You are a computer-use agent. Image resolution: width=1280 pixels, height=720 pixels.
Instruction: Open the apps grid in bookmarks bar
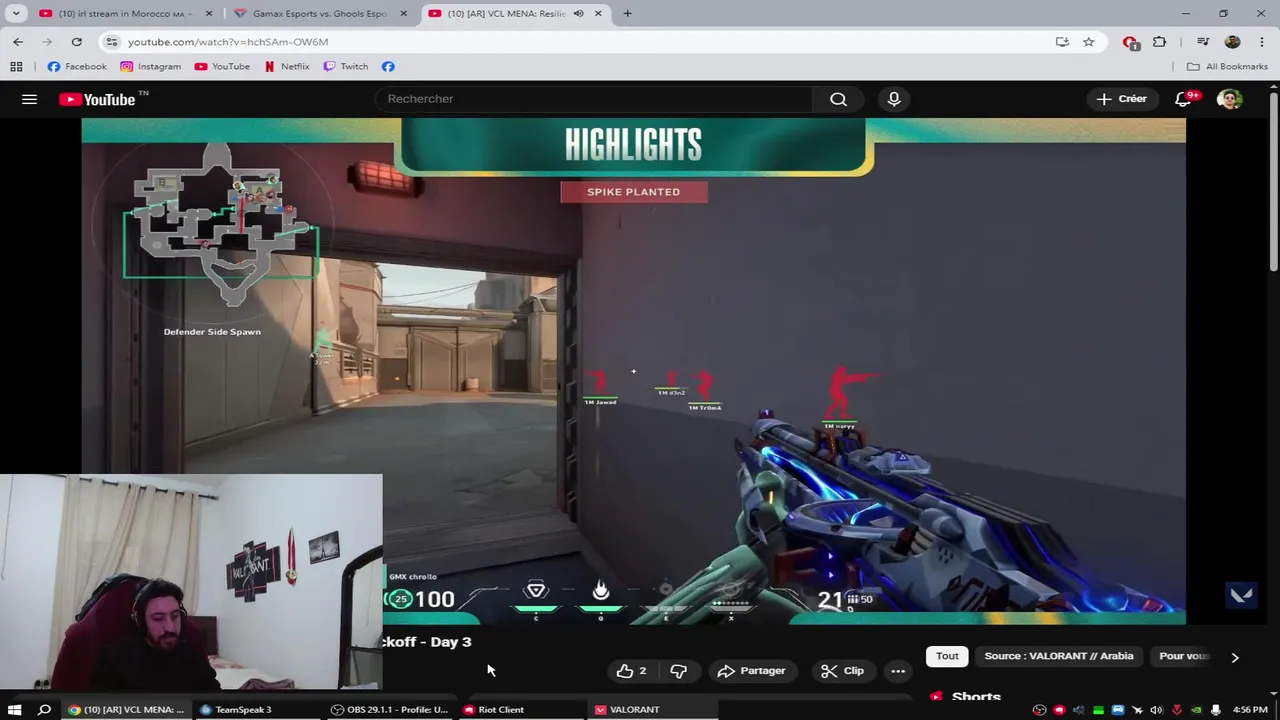[x=16, y=66]
